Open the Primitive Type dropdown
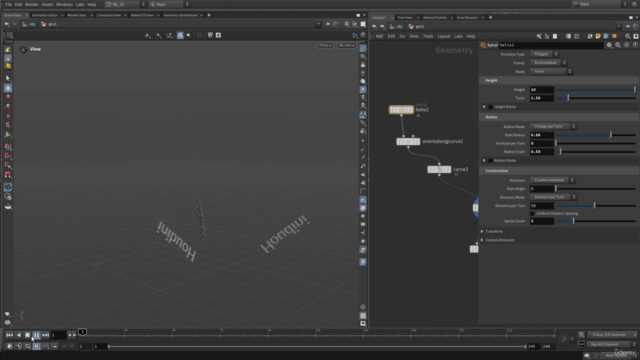The image size is (640, 360). (x=544, y=54)
